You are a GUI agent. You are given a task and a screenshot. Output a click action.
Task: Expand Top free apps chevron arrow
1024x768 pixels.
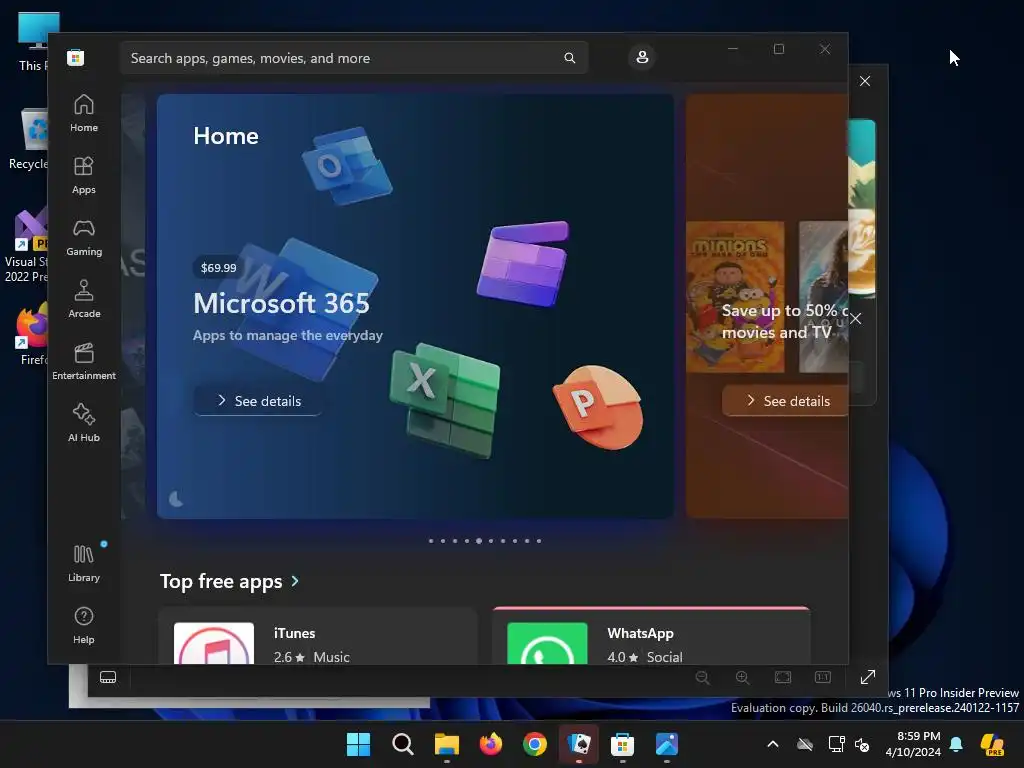coord(295,581)
